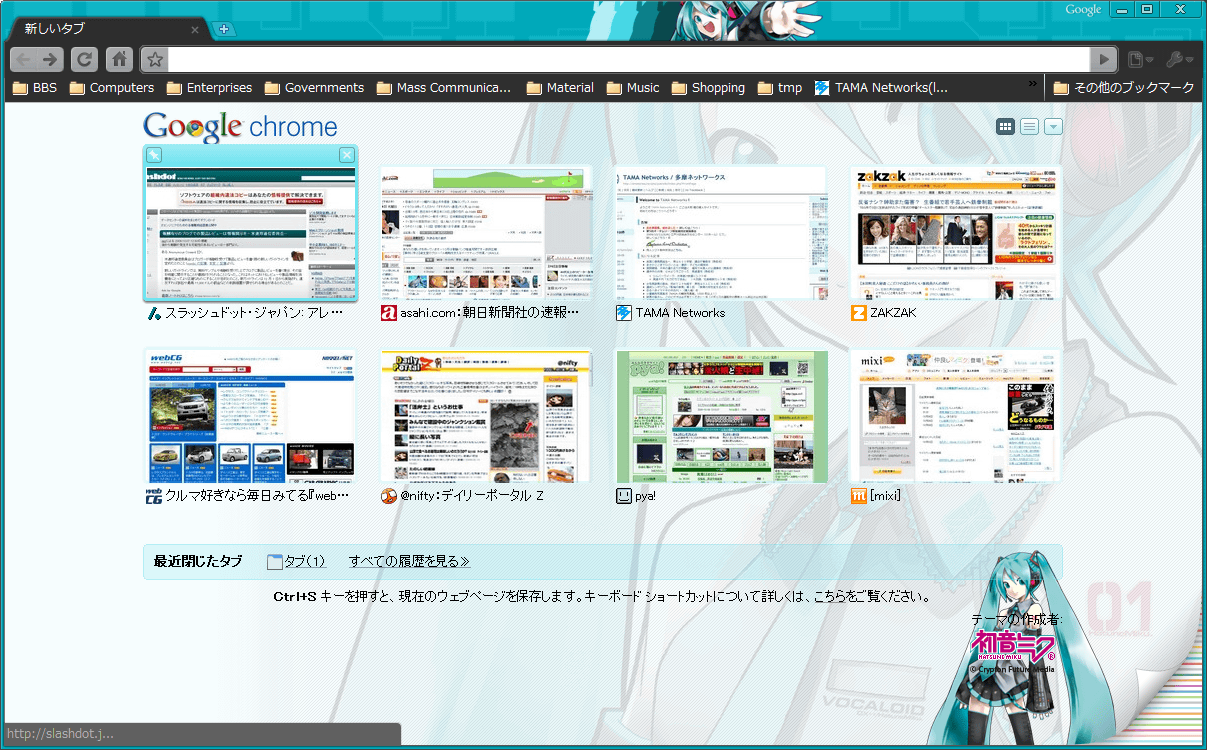Open the wrench tools menu
The height and width of the screenshot is (750, 1207).
click(x=1178, y=60)
